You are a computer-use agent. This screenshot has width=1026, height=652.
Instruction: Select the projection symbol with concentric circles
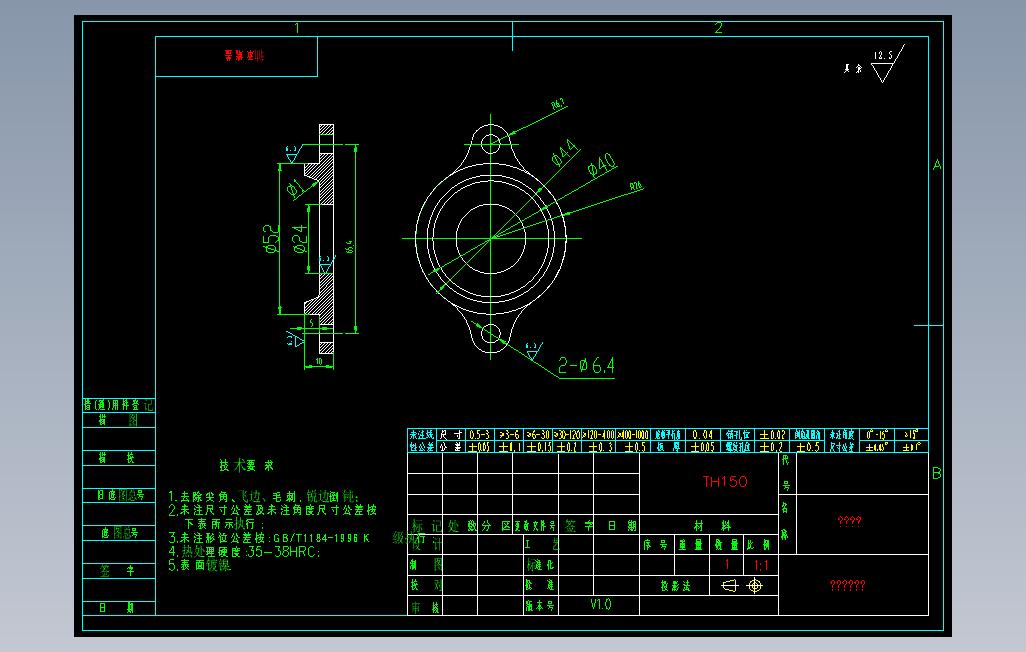(x=755, y=585)
